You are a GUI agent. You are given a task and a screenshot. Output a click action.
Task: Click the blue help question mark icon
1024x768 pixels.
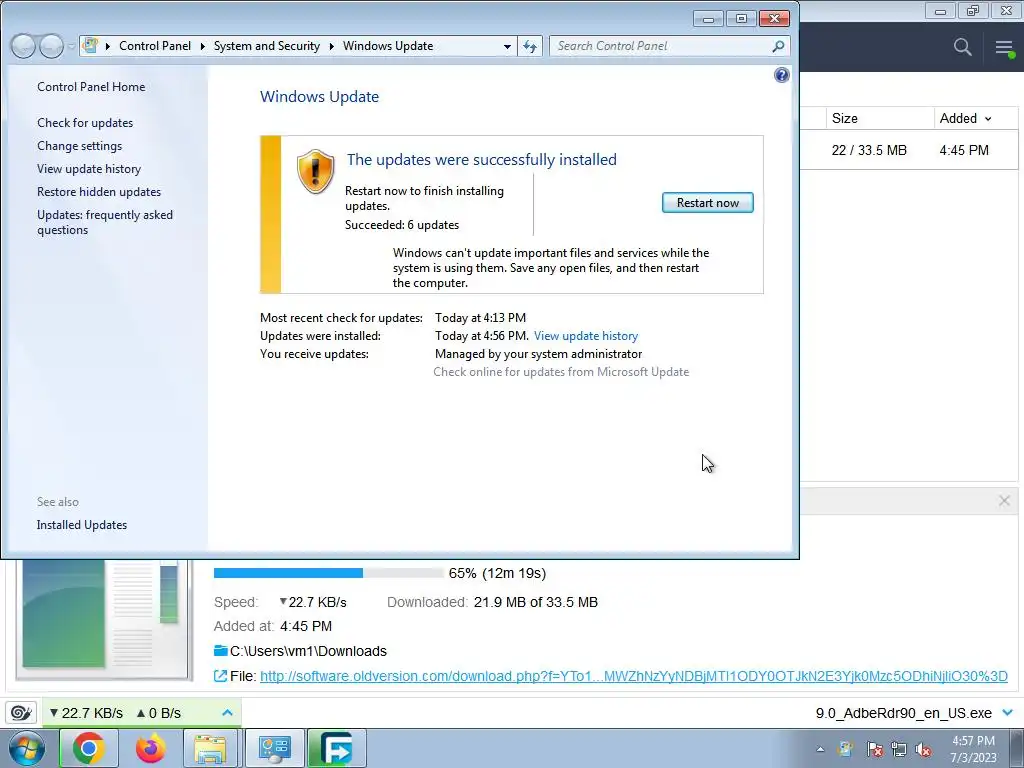(781, 75)
